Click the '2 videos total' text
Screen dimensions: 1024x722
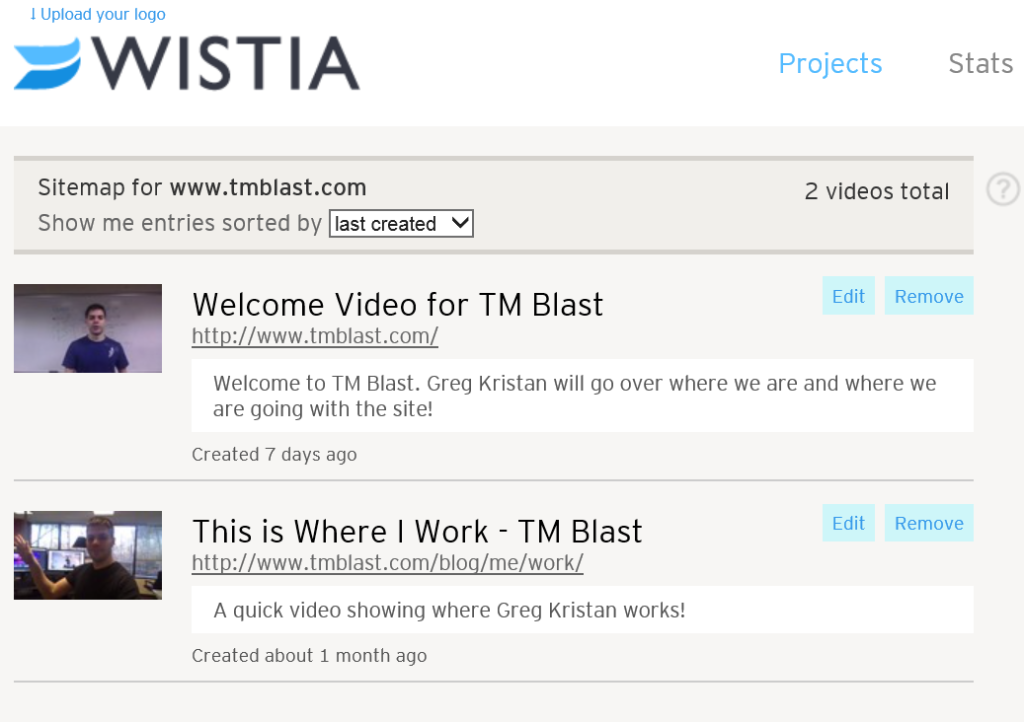876,191
